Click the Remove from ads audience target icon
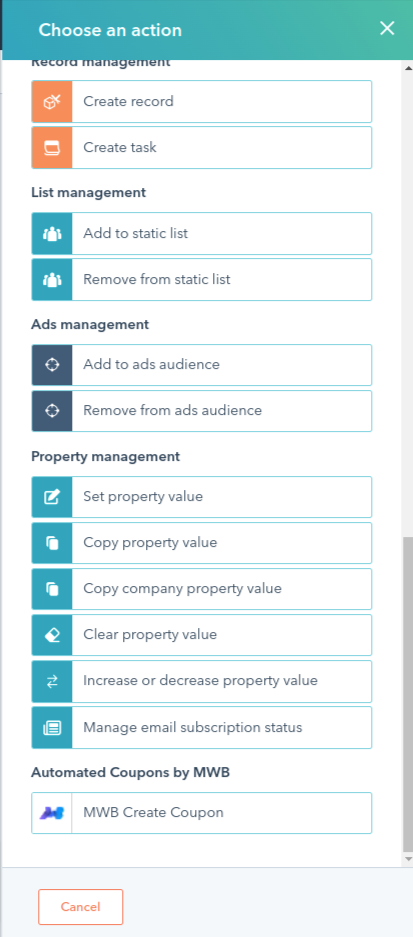Screen dimensions: 413x937 coord(52,411)
